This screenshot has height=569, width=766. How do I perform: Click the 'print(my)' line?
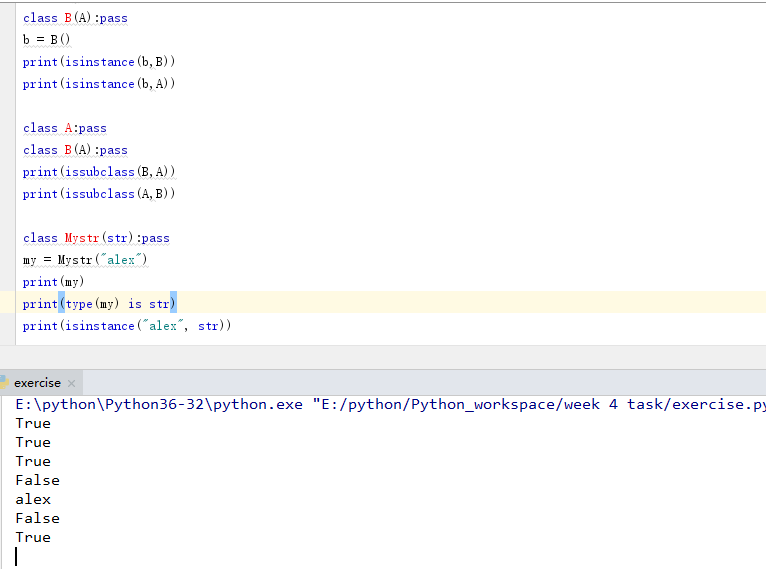(53, 282)
